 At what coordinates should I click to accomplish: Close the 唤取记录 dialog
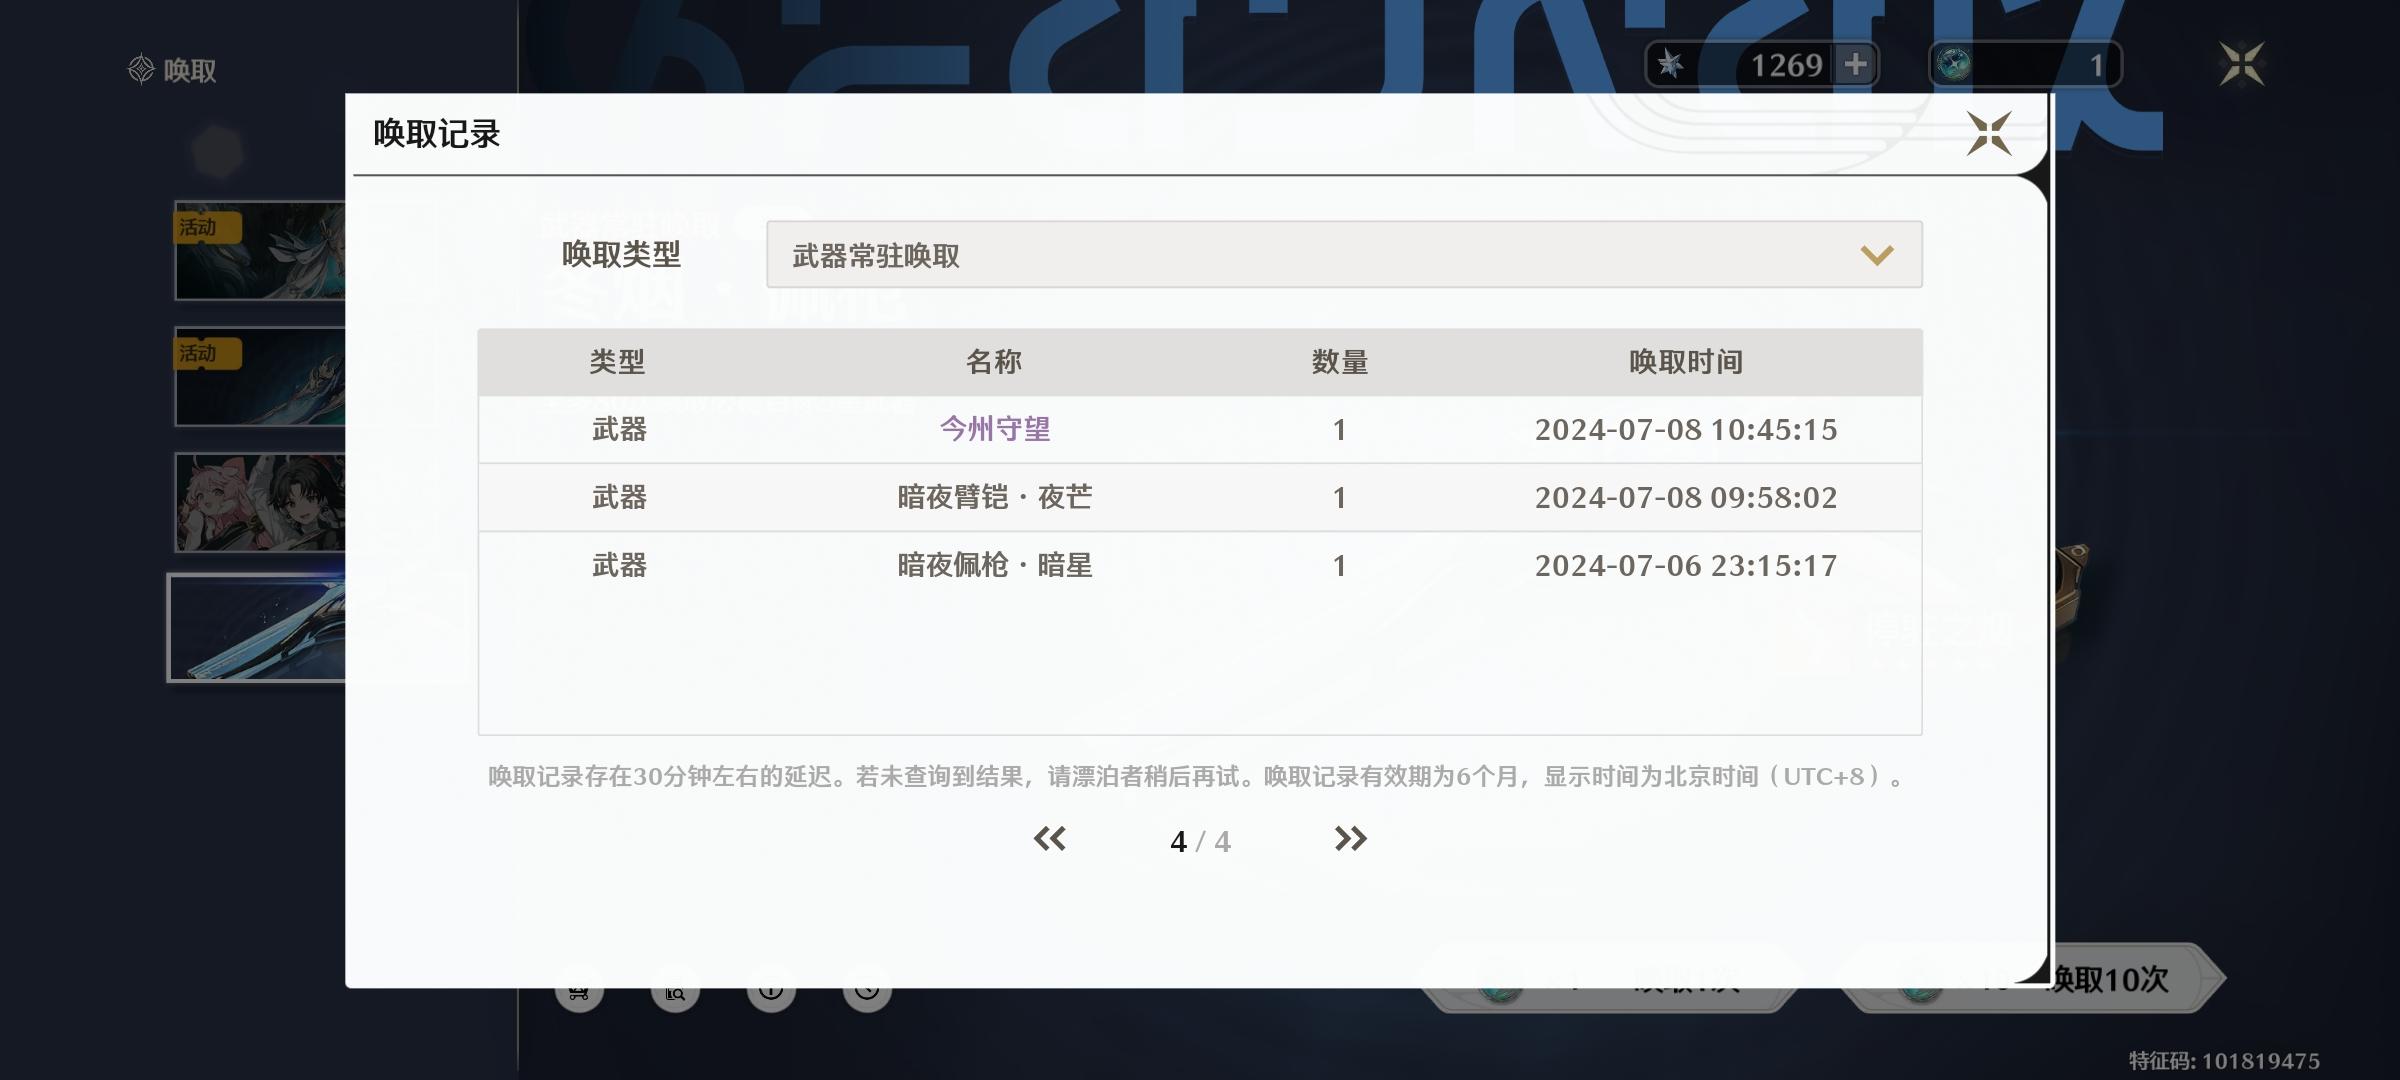[x=1988, y=134]
